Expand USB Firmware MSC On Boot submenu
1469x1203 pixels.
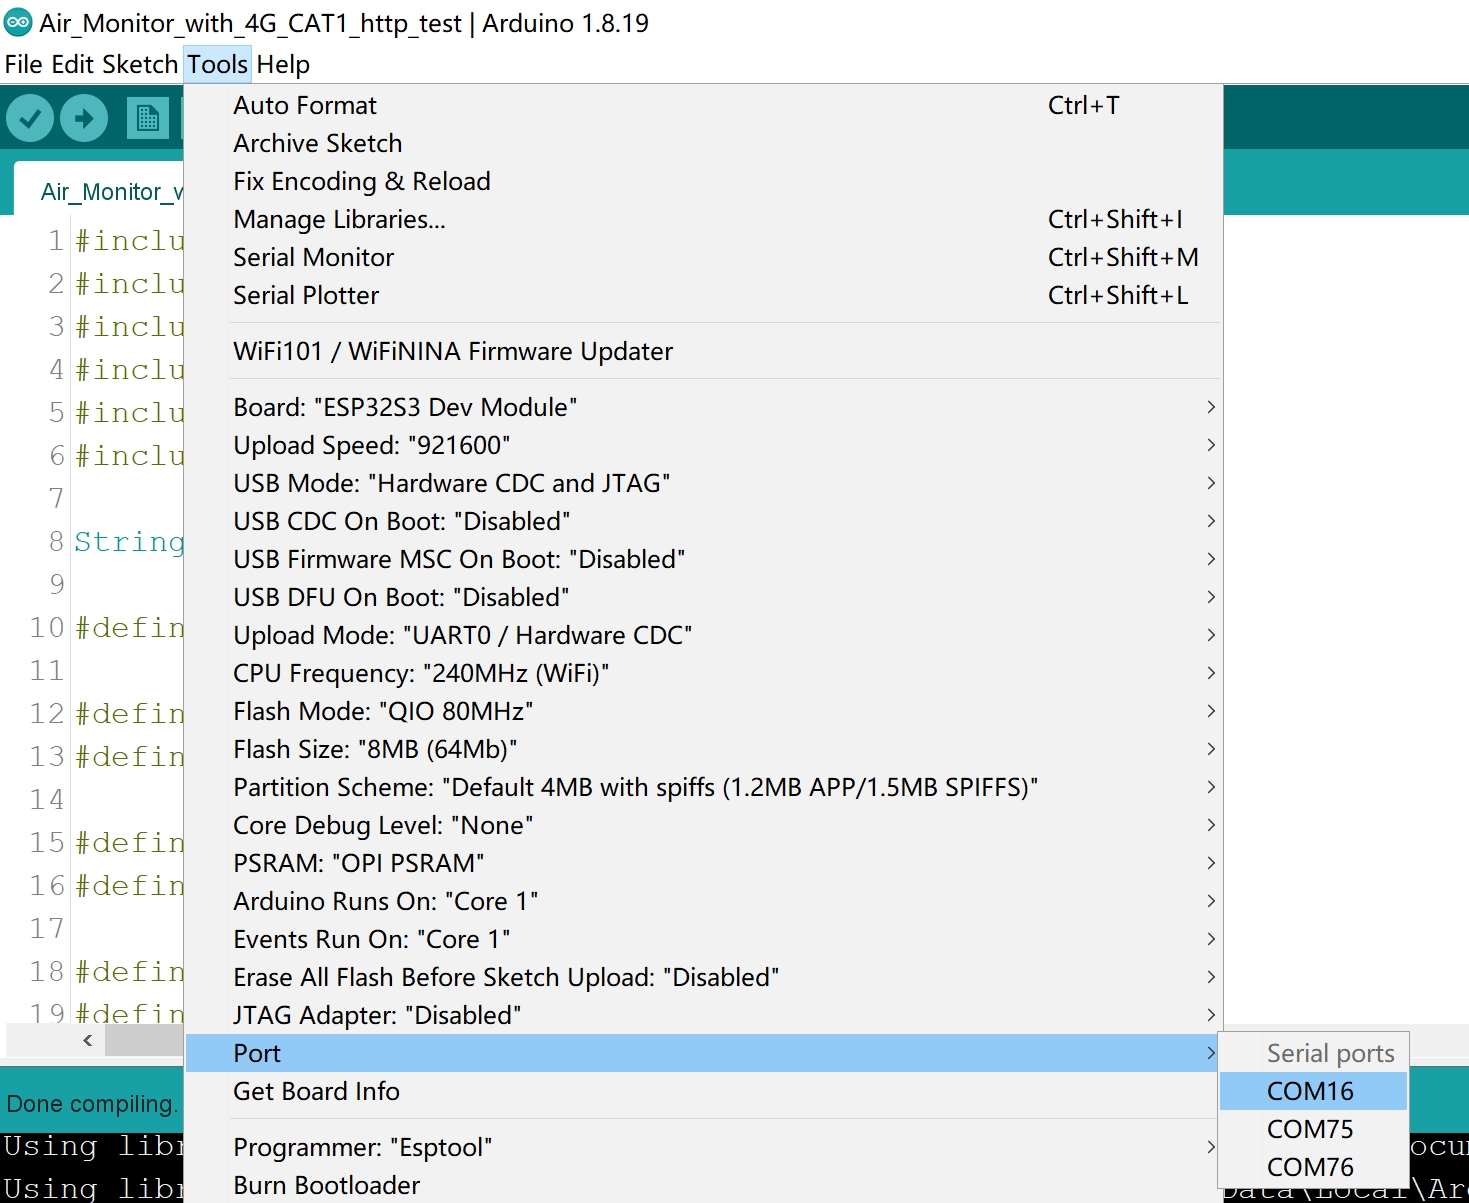tap(703, 559)
